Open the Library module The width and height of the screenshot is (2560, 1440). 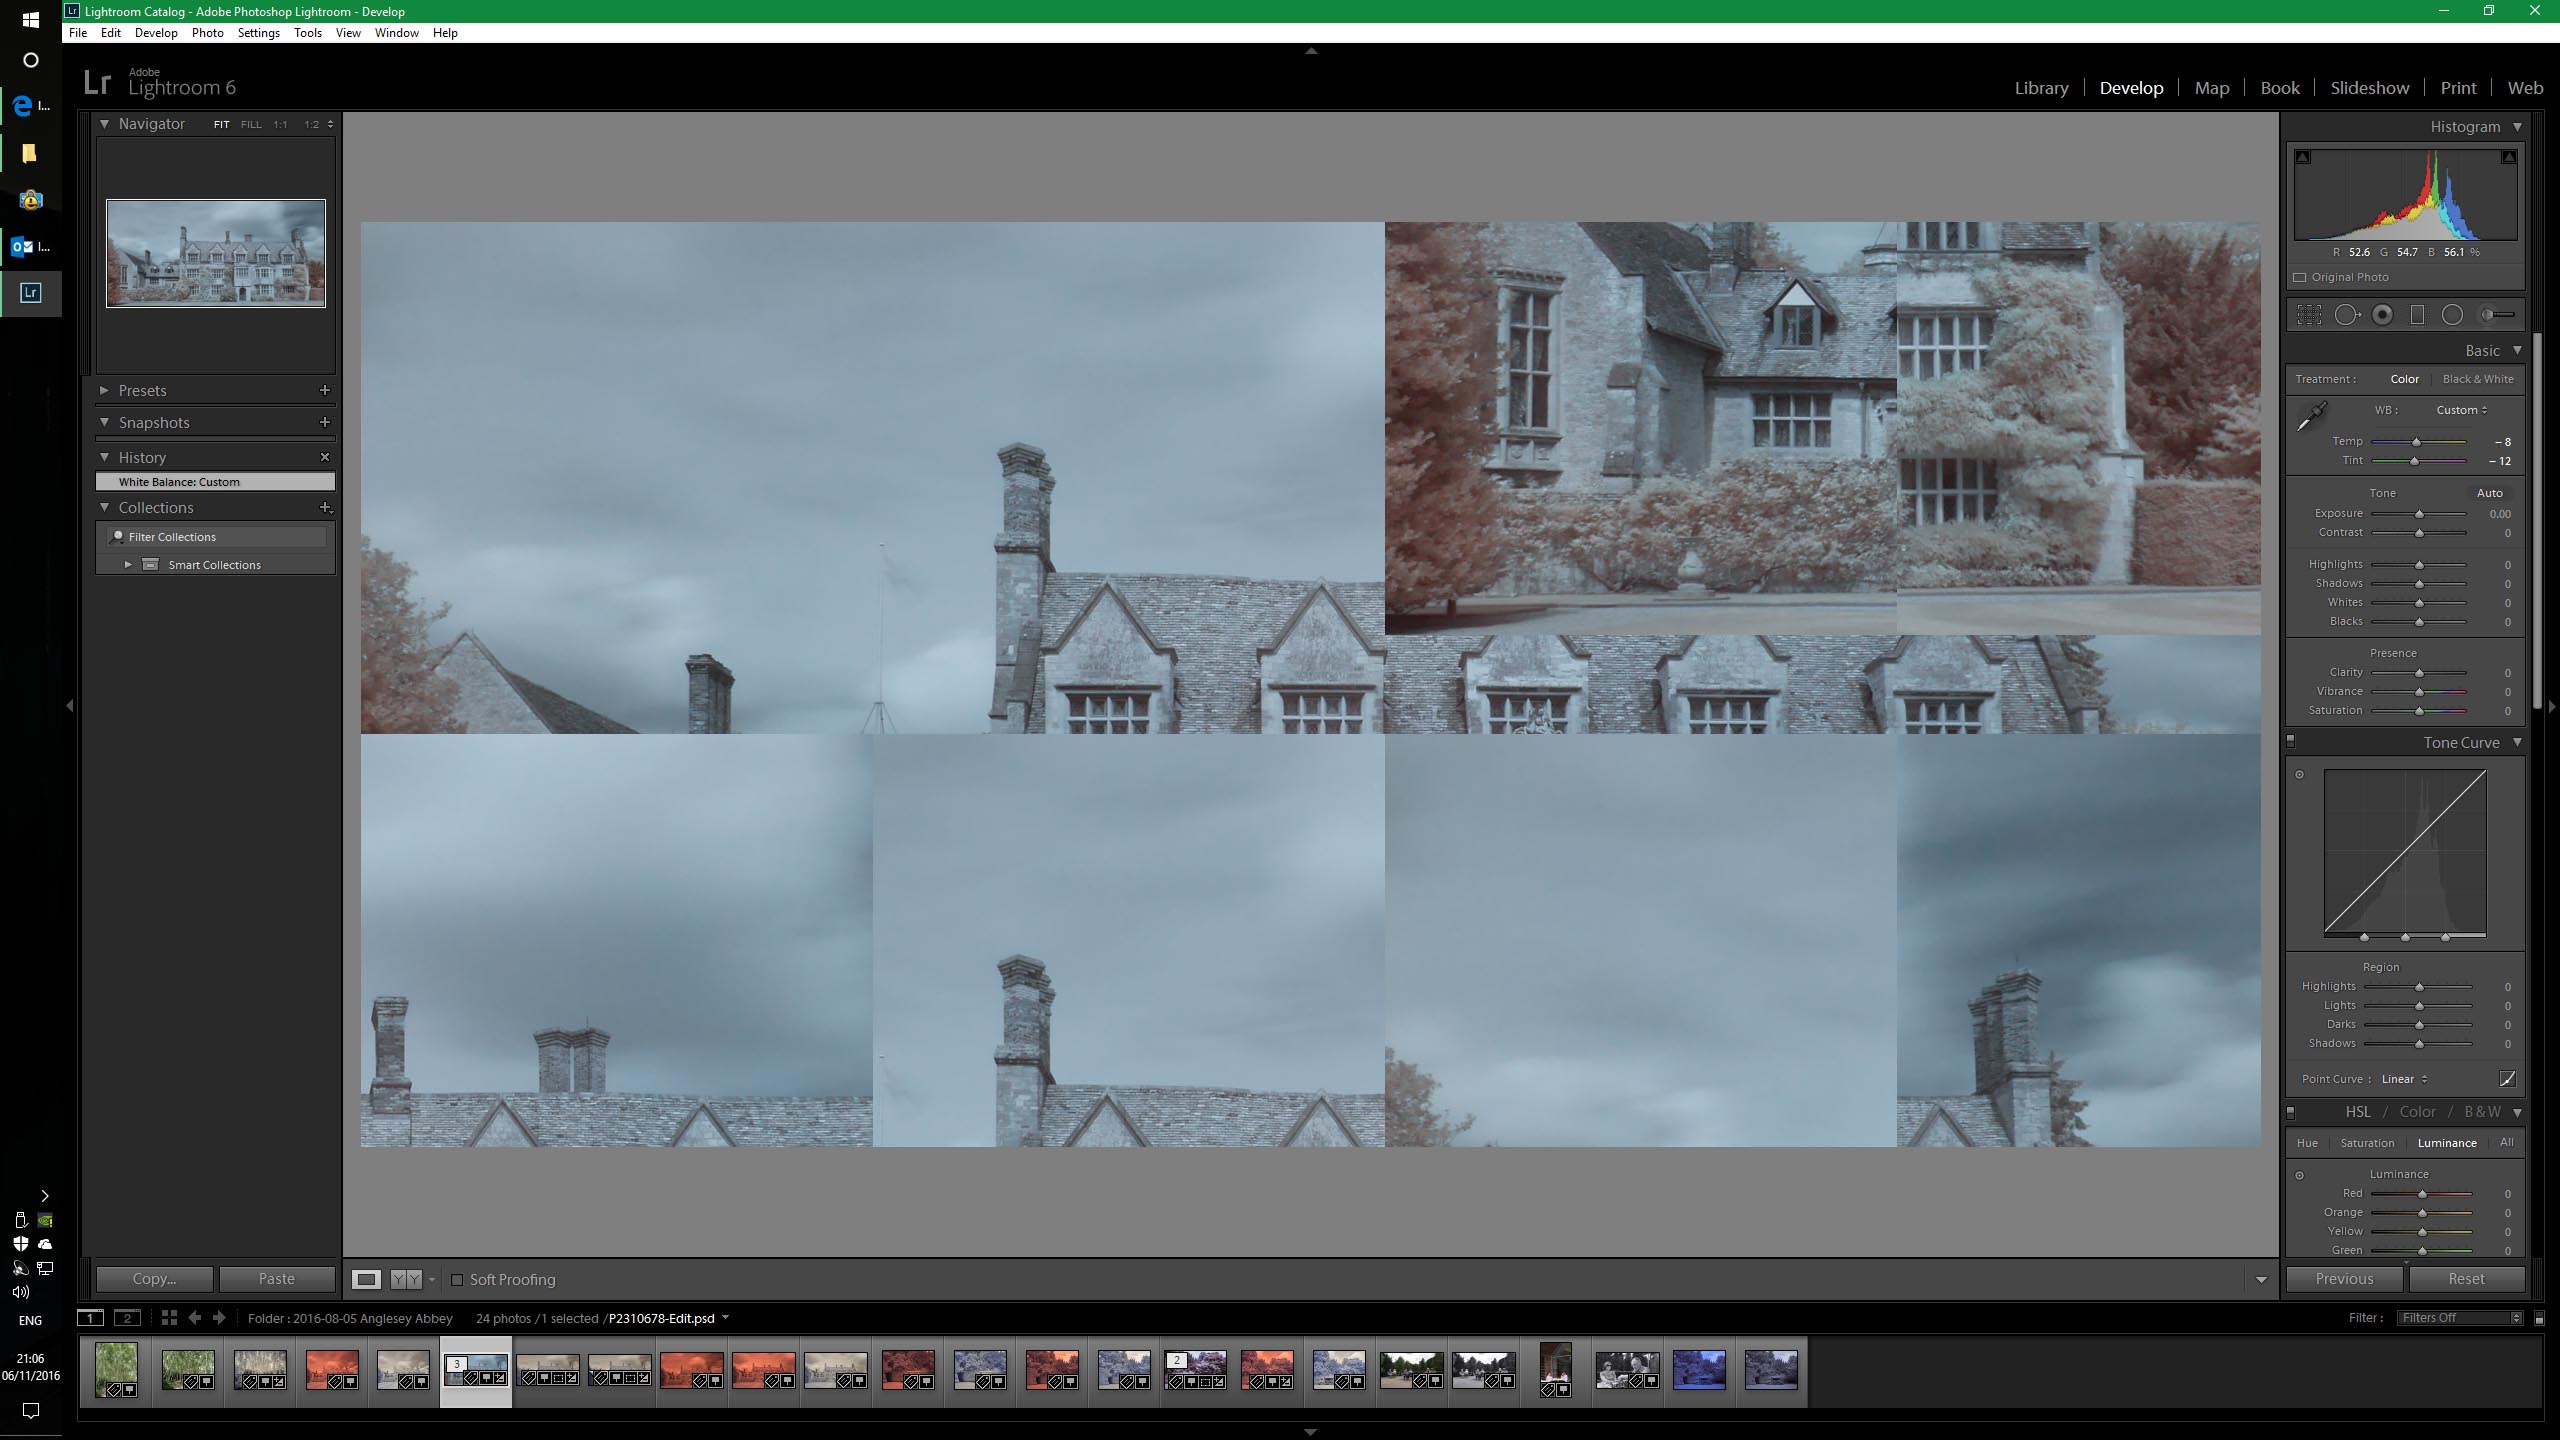[2041, 88]
